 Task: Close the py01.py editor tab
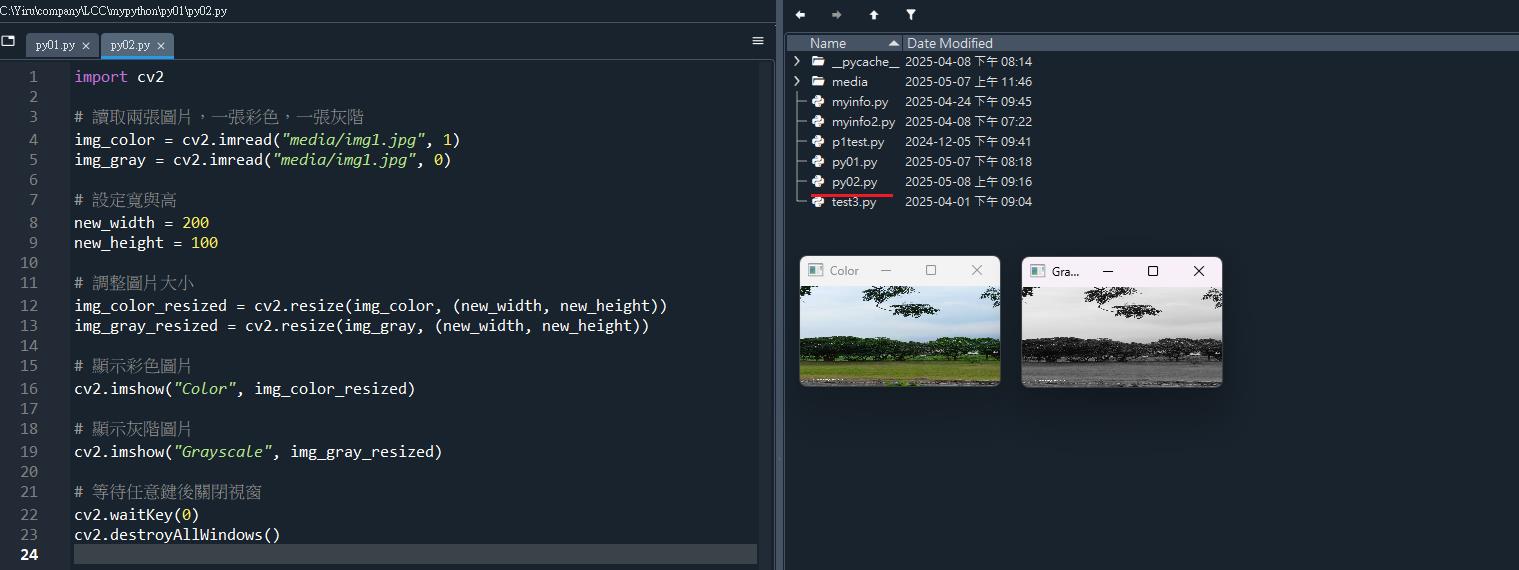(86, 46)
